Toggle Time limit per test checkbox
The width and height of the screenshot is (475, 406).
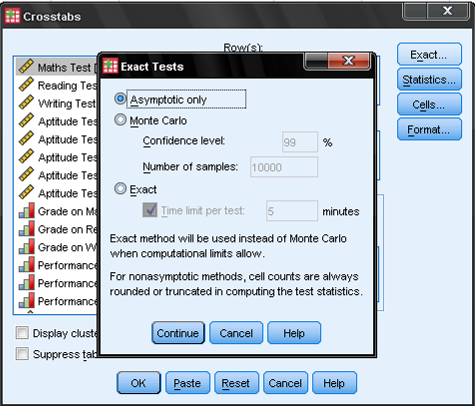pos(150,210)
